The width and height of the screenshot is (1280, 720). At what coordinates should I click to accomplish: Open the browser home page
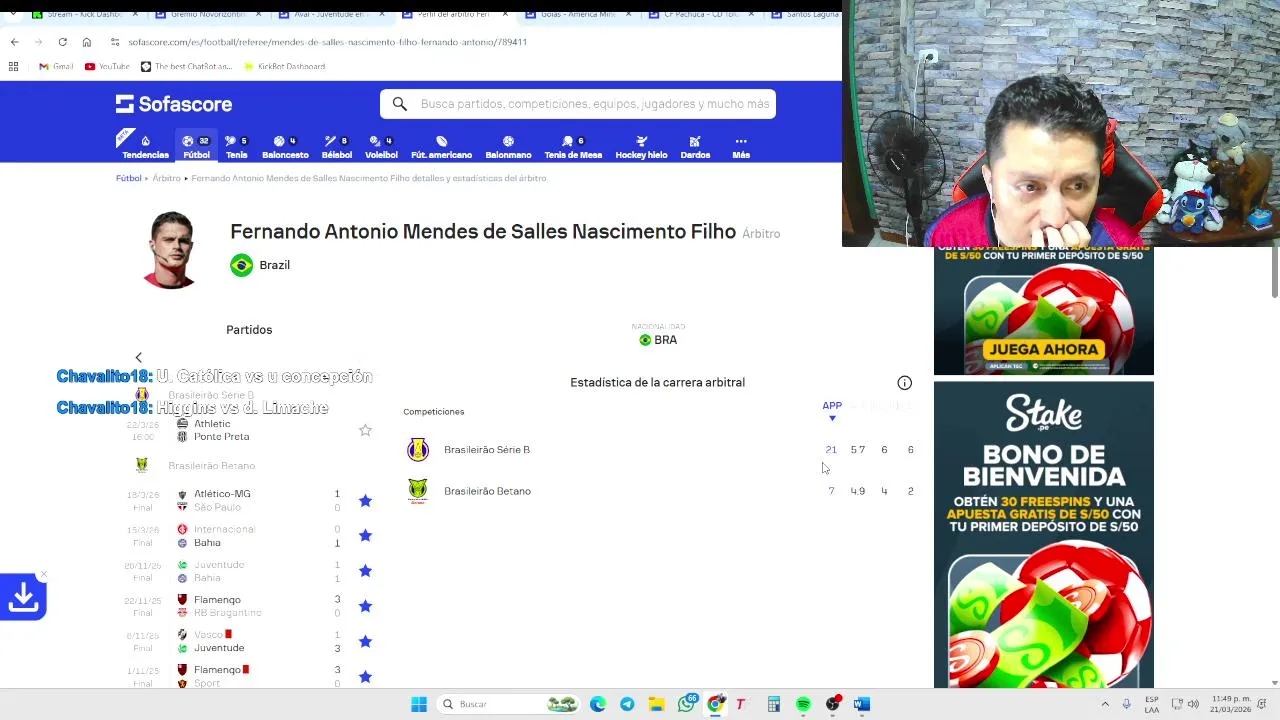point(87,42)
